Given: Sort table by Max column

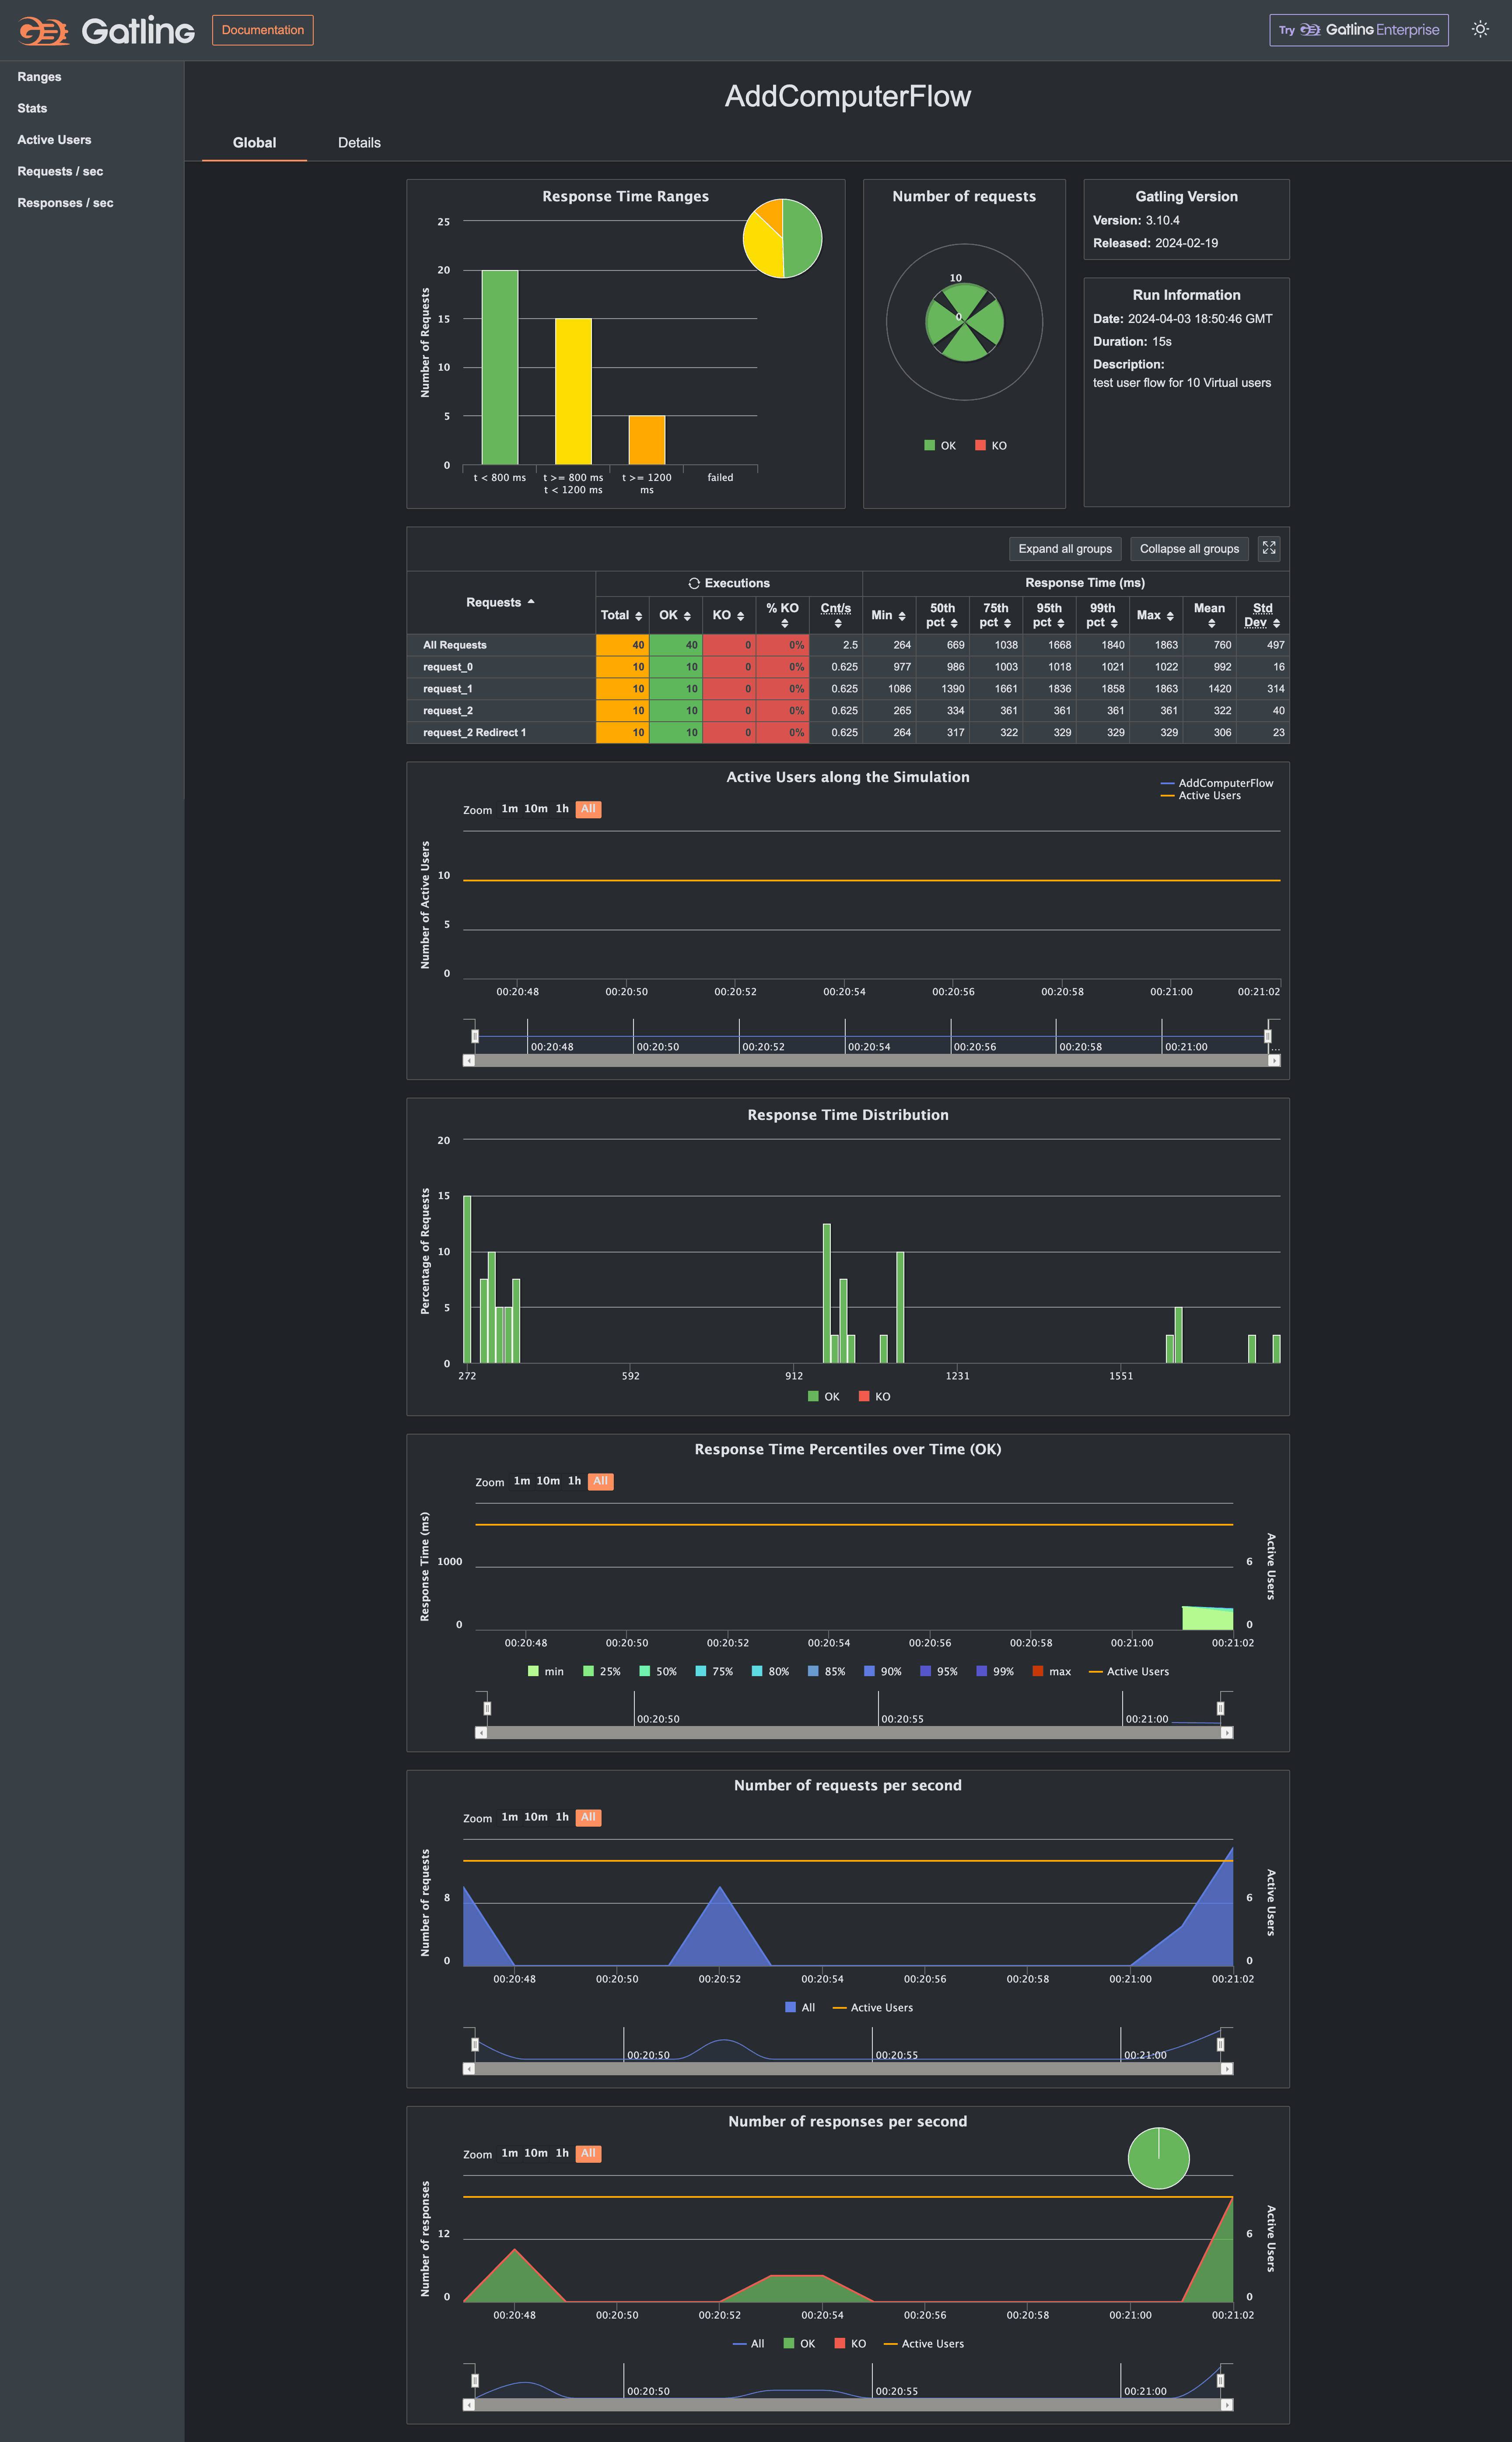Looking at the screenshot, I should click(x=1169, y=616).
